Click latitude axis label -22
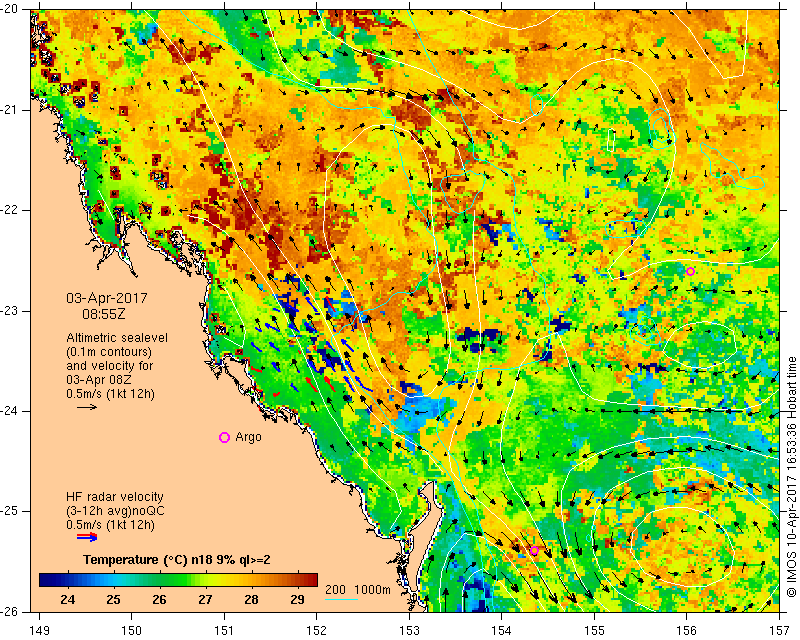800x640 pixels. (x=11, y=210)
